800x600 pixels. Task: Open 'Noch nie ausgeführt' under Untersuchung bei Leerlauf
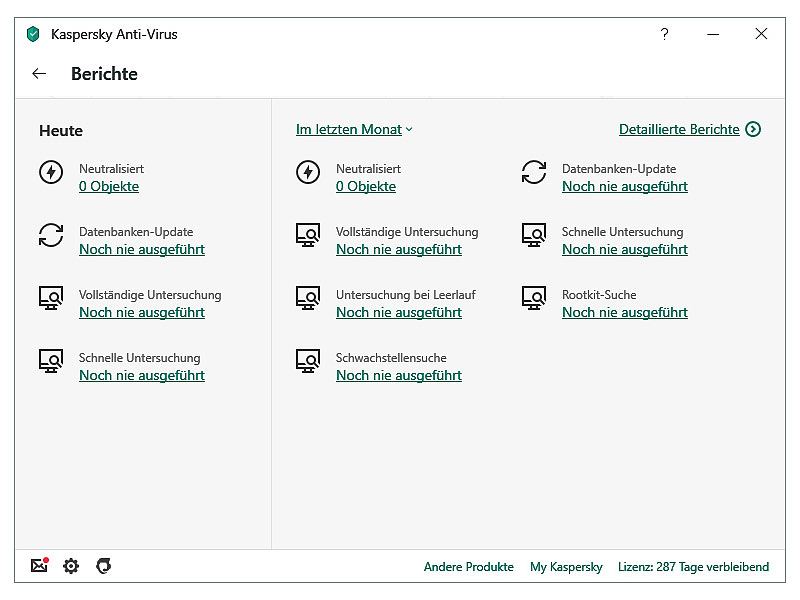pos(399,312)
